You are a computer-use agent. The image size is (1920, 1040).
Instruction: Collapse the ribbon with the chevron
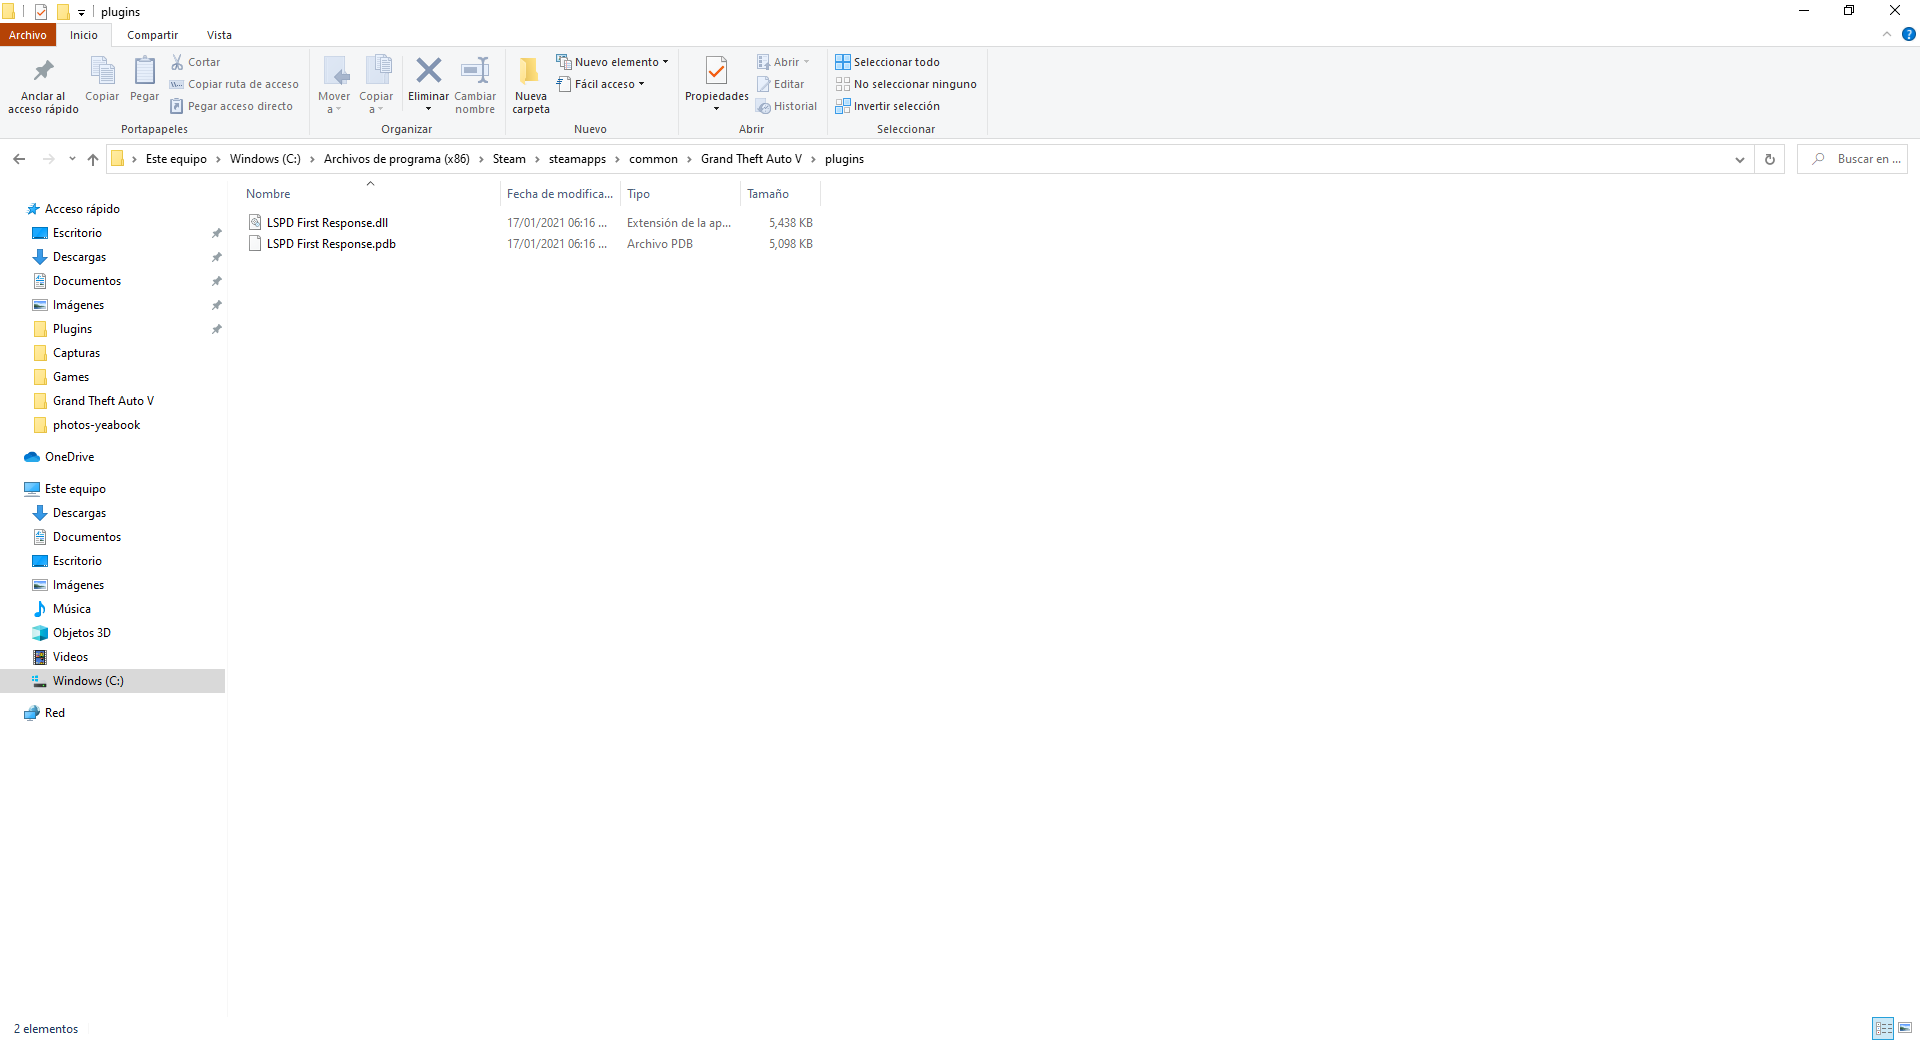pyautogui.click(x=1887, y=34)
